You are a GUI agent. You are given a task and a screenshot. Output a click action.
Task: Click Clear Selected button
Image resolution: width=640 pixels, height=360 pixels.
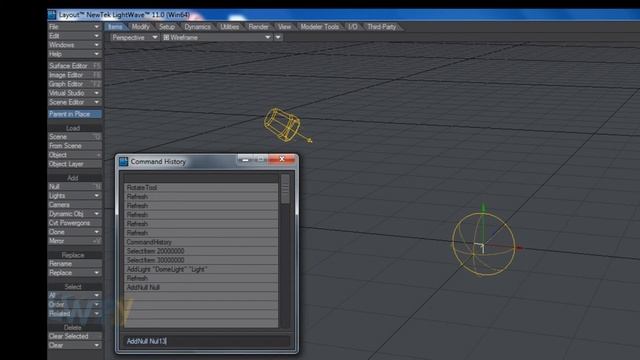click(x=74, y=336)
